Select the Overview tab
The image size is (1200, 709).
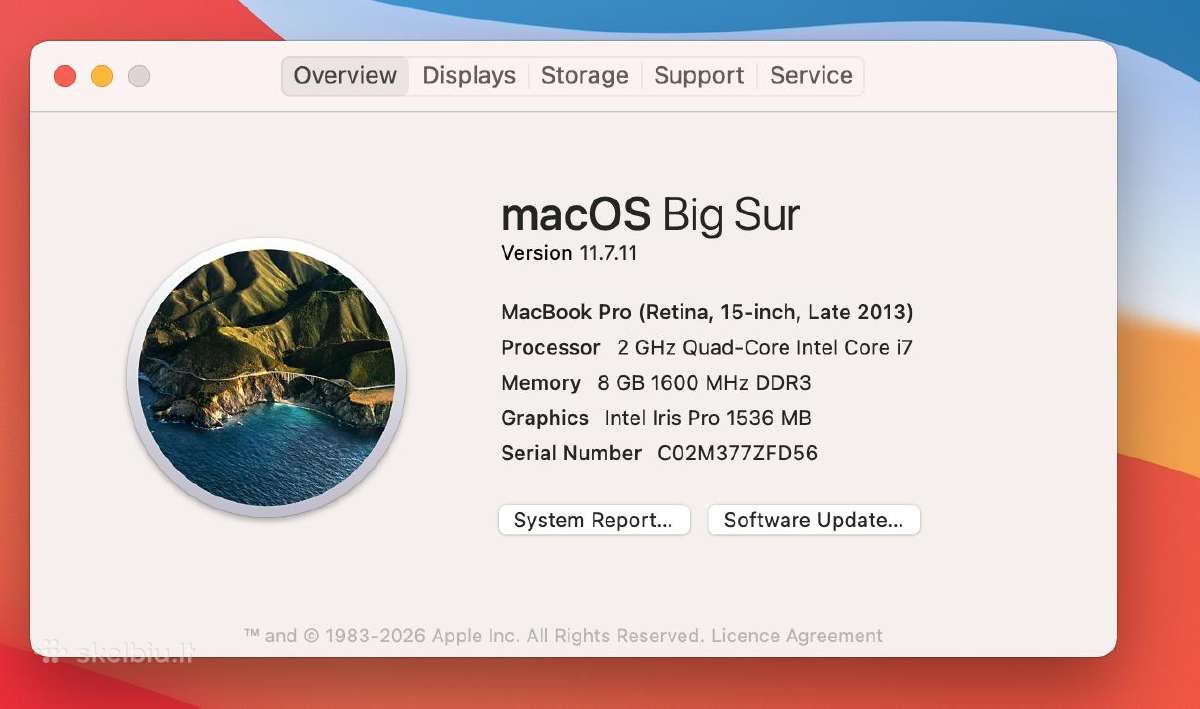pos(345,76)
